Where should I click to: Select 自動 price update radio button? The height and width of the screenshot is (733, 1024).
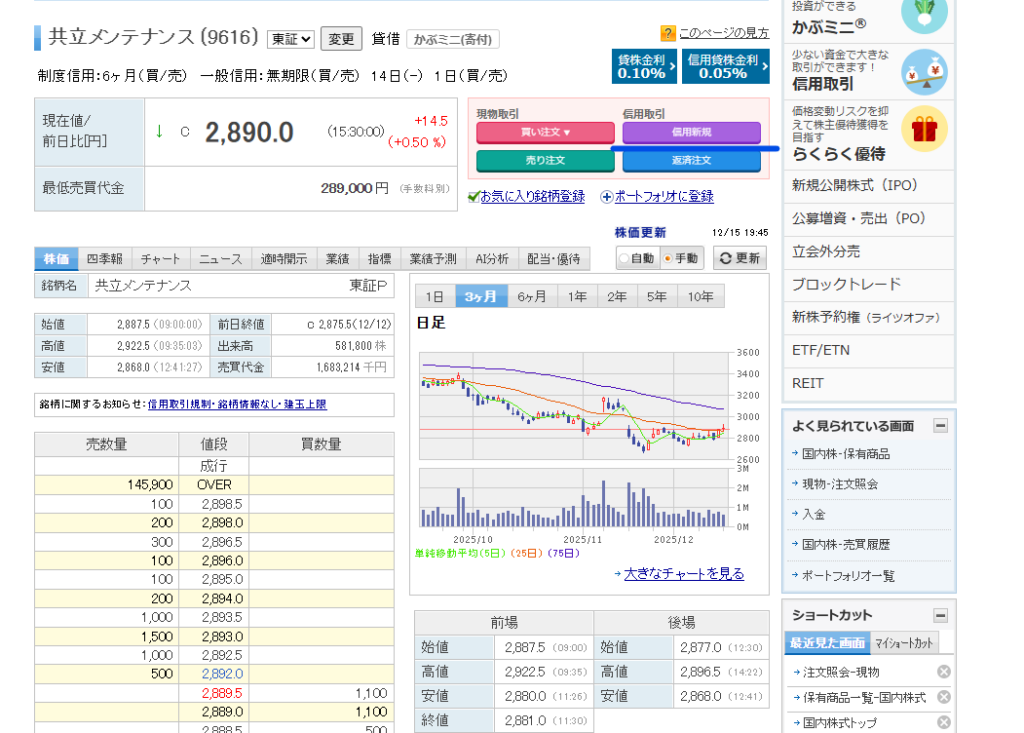(x=625, y=258)
